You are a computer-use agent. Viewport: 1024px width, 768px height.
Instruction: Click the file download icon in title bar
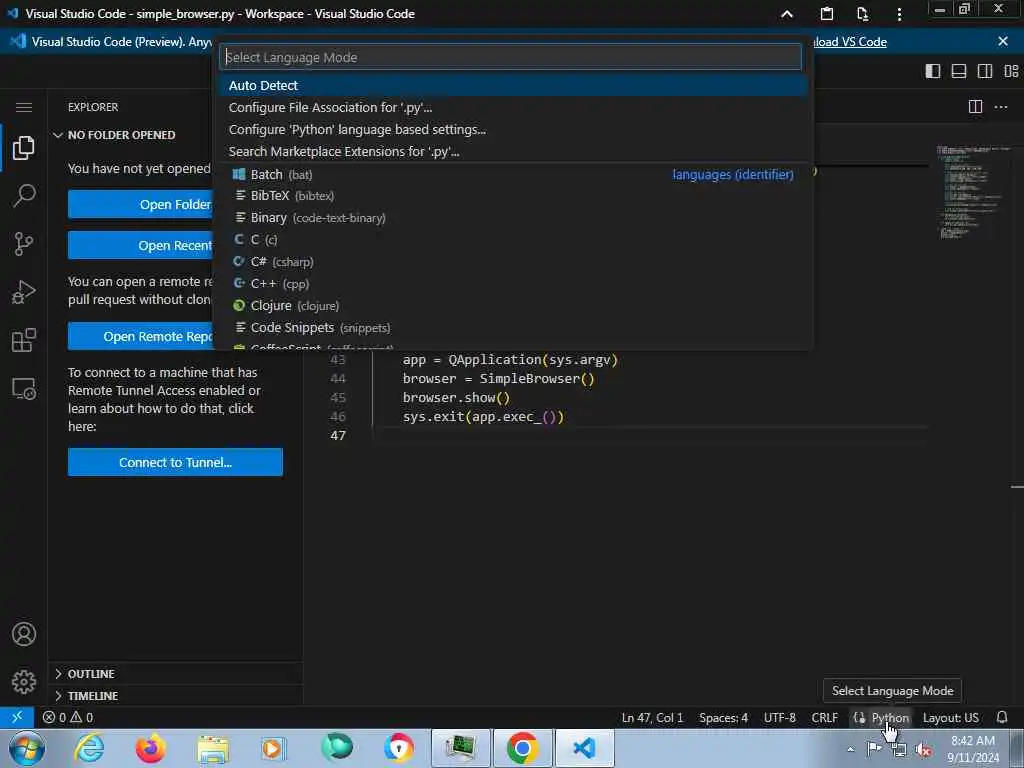[x=862, y=14]
